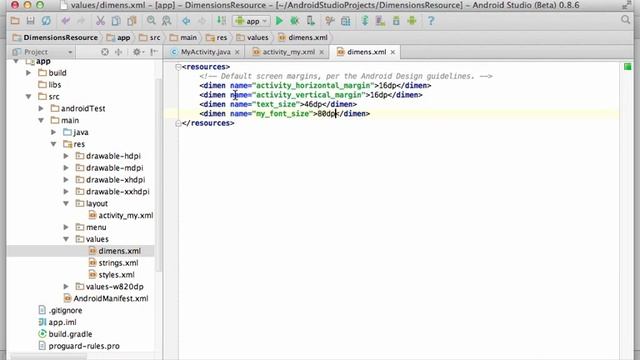Click the scroll from source target icon
This screenshot has width=640, height=360.
(x=105, y=52)
